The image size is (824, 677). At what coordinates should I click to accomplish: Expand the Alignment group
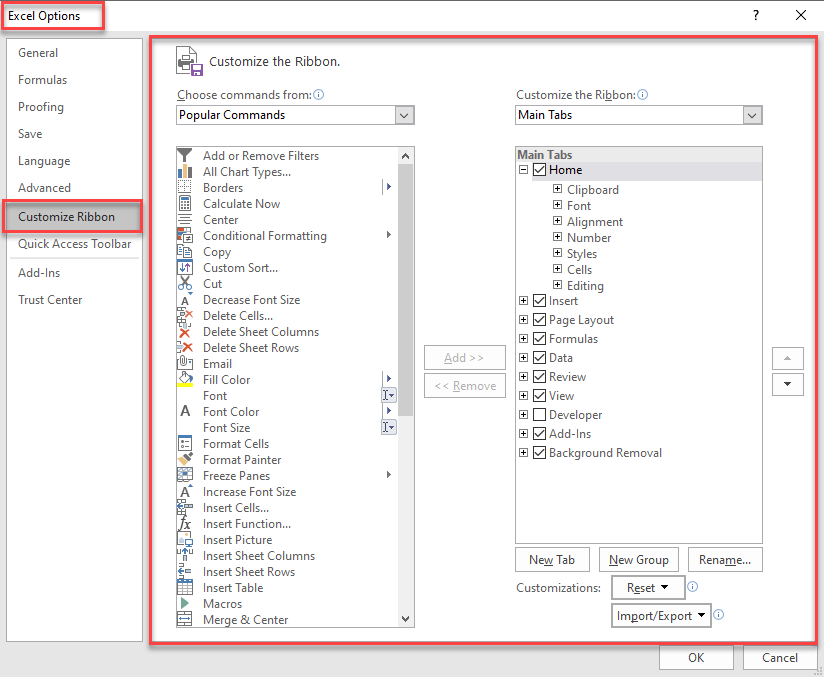[x=558, y=221]
